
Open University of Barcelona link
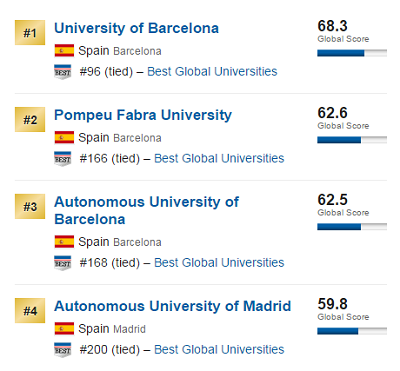(x=136, y=28)
